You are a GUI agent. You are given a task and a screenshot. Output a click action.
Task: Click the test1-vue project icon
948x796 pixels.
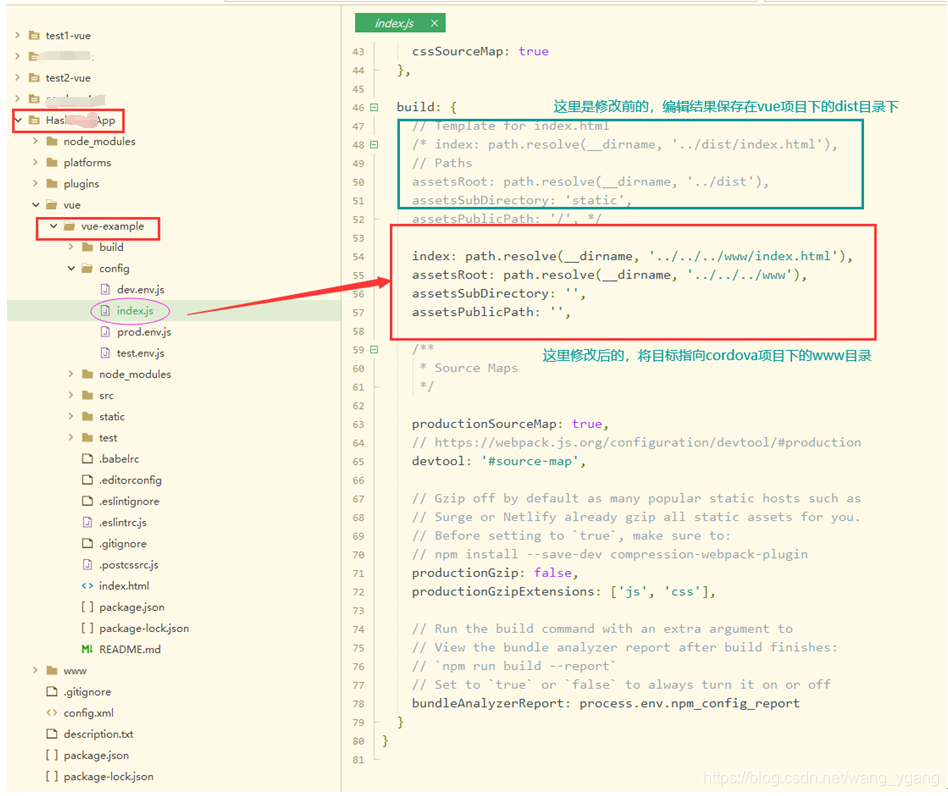34,35
